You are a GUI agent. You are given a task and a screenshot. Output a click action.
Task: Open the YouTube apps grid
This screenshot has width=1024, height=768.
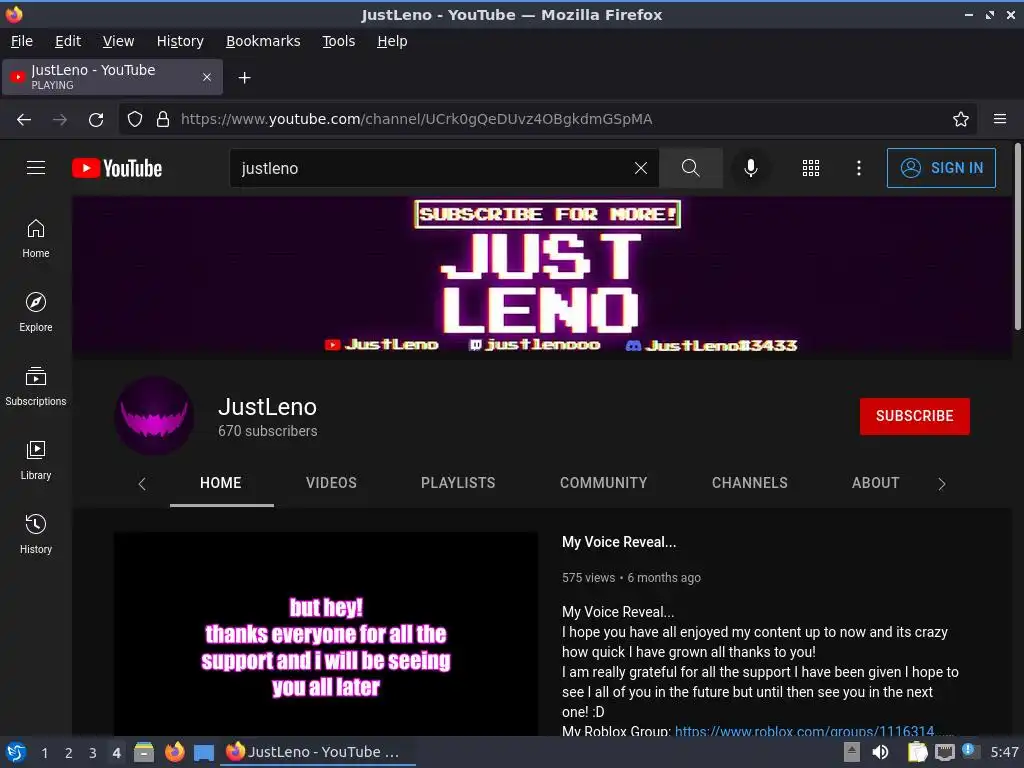pos(810,168)
